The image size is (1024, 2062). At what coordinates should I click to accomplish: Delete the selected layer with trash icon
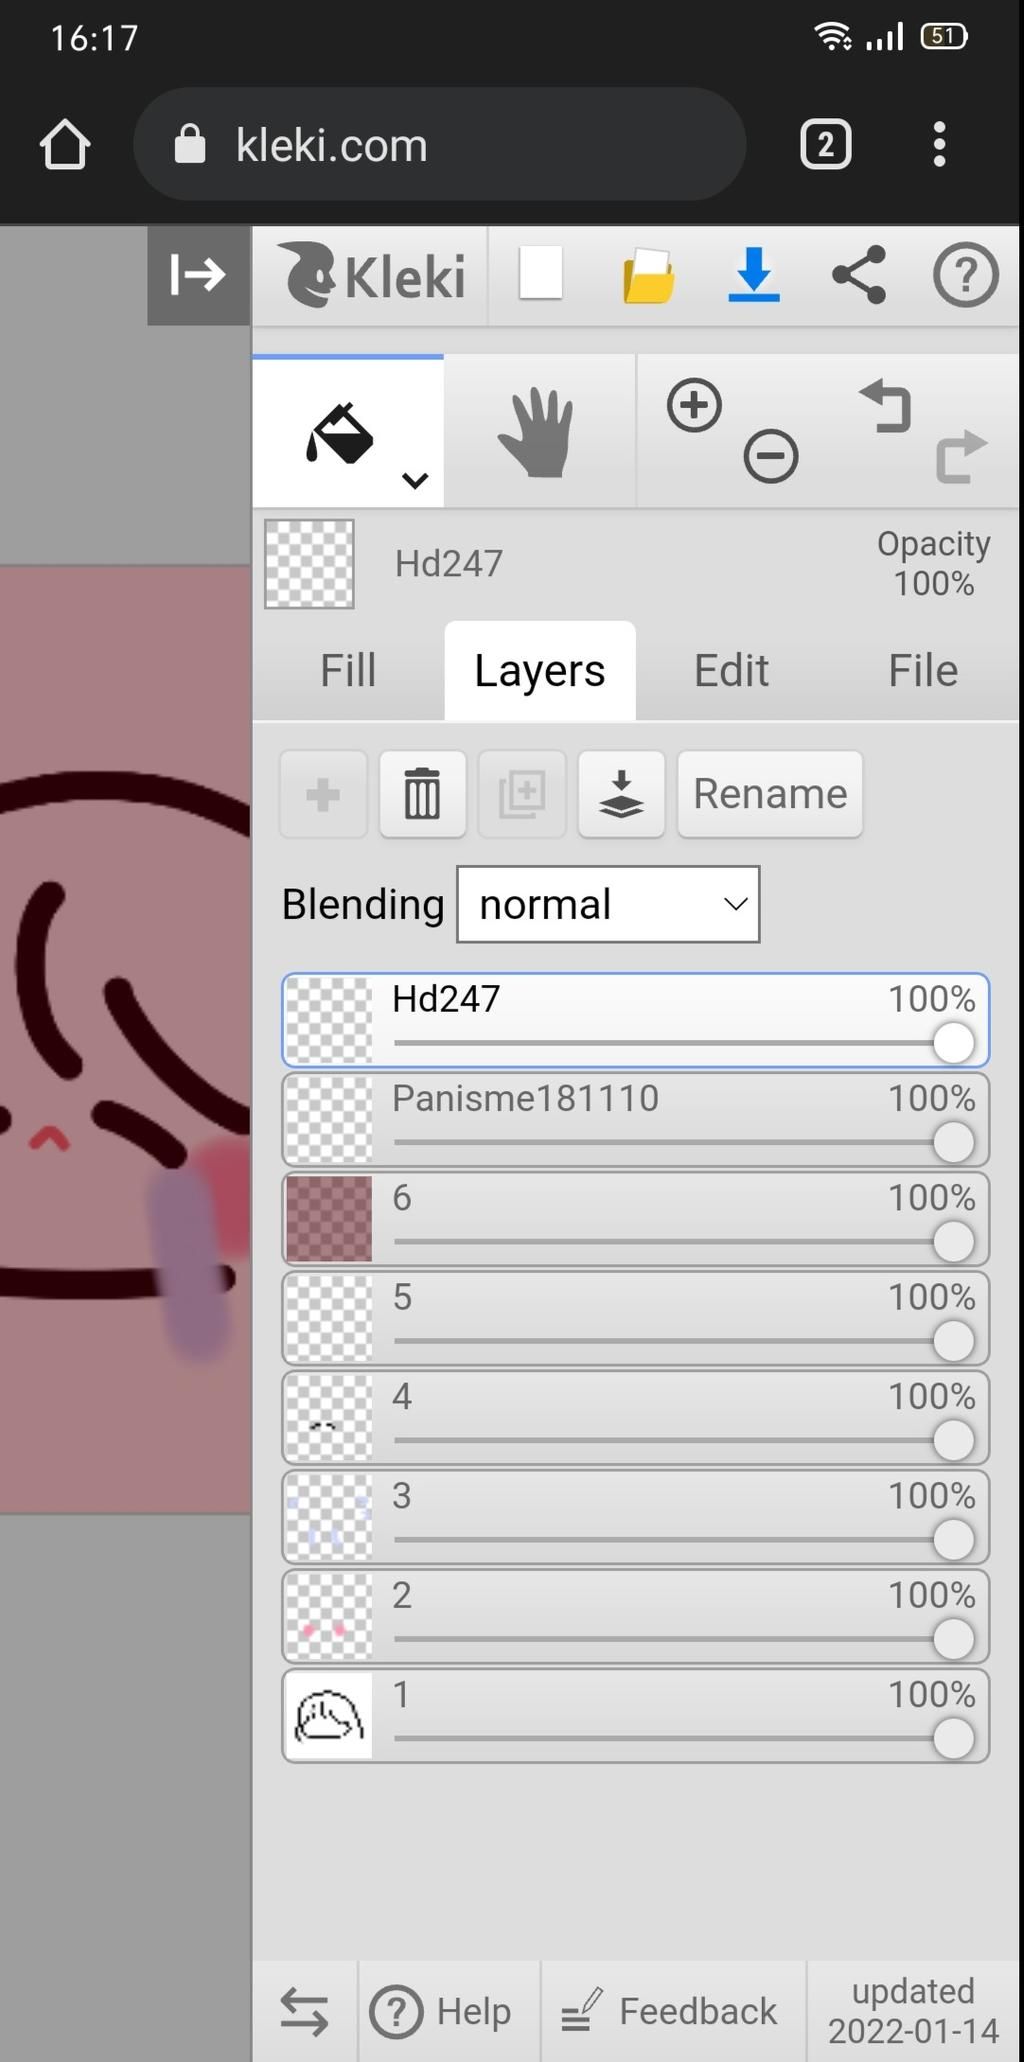(422, 794)
